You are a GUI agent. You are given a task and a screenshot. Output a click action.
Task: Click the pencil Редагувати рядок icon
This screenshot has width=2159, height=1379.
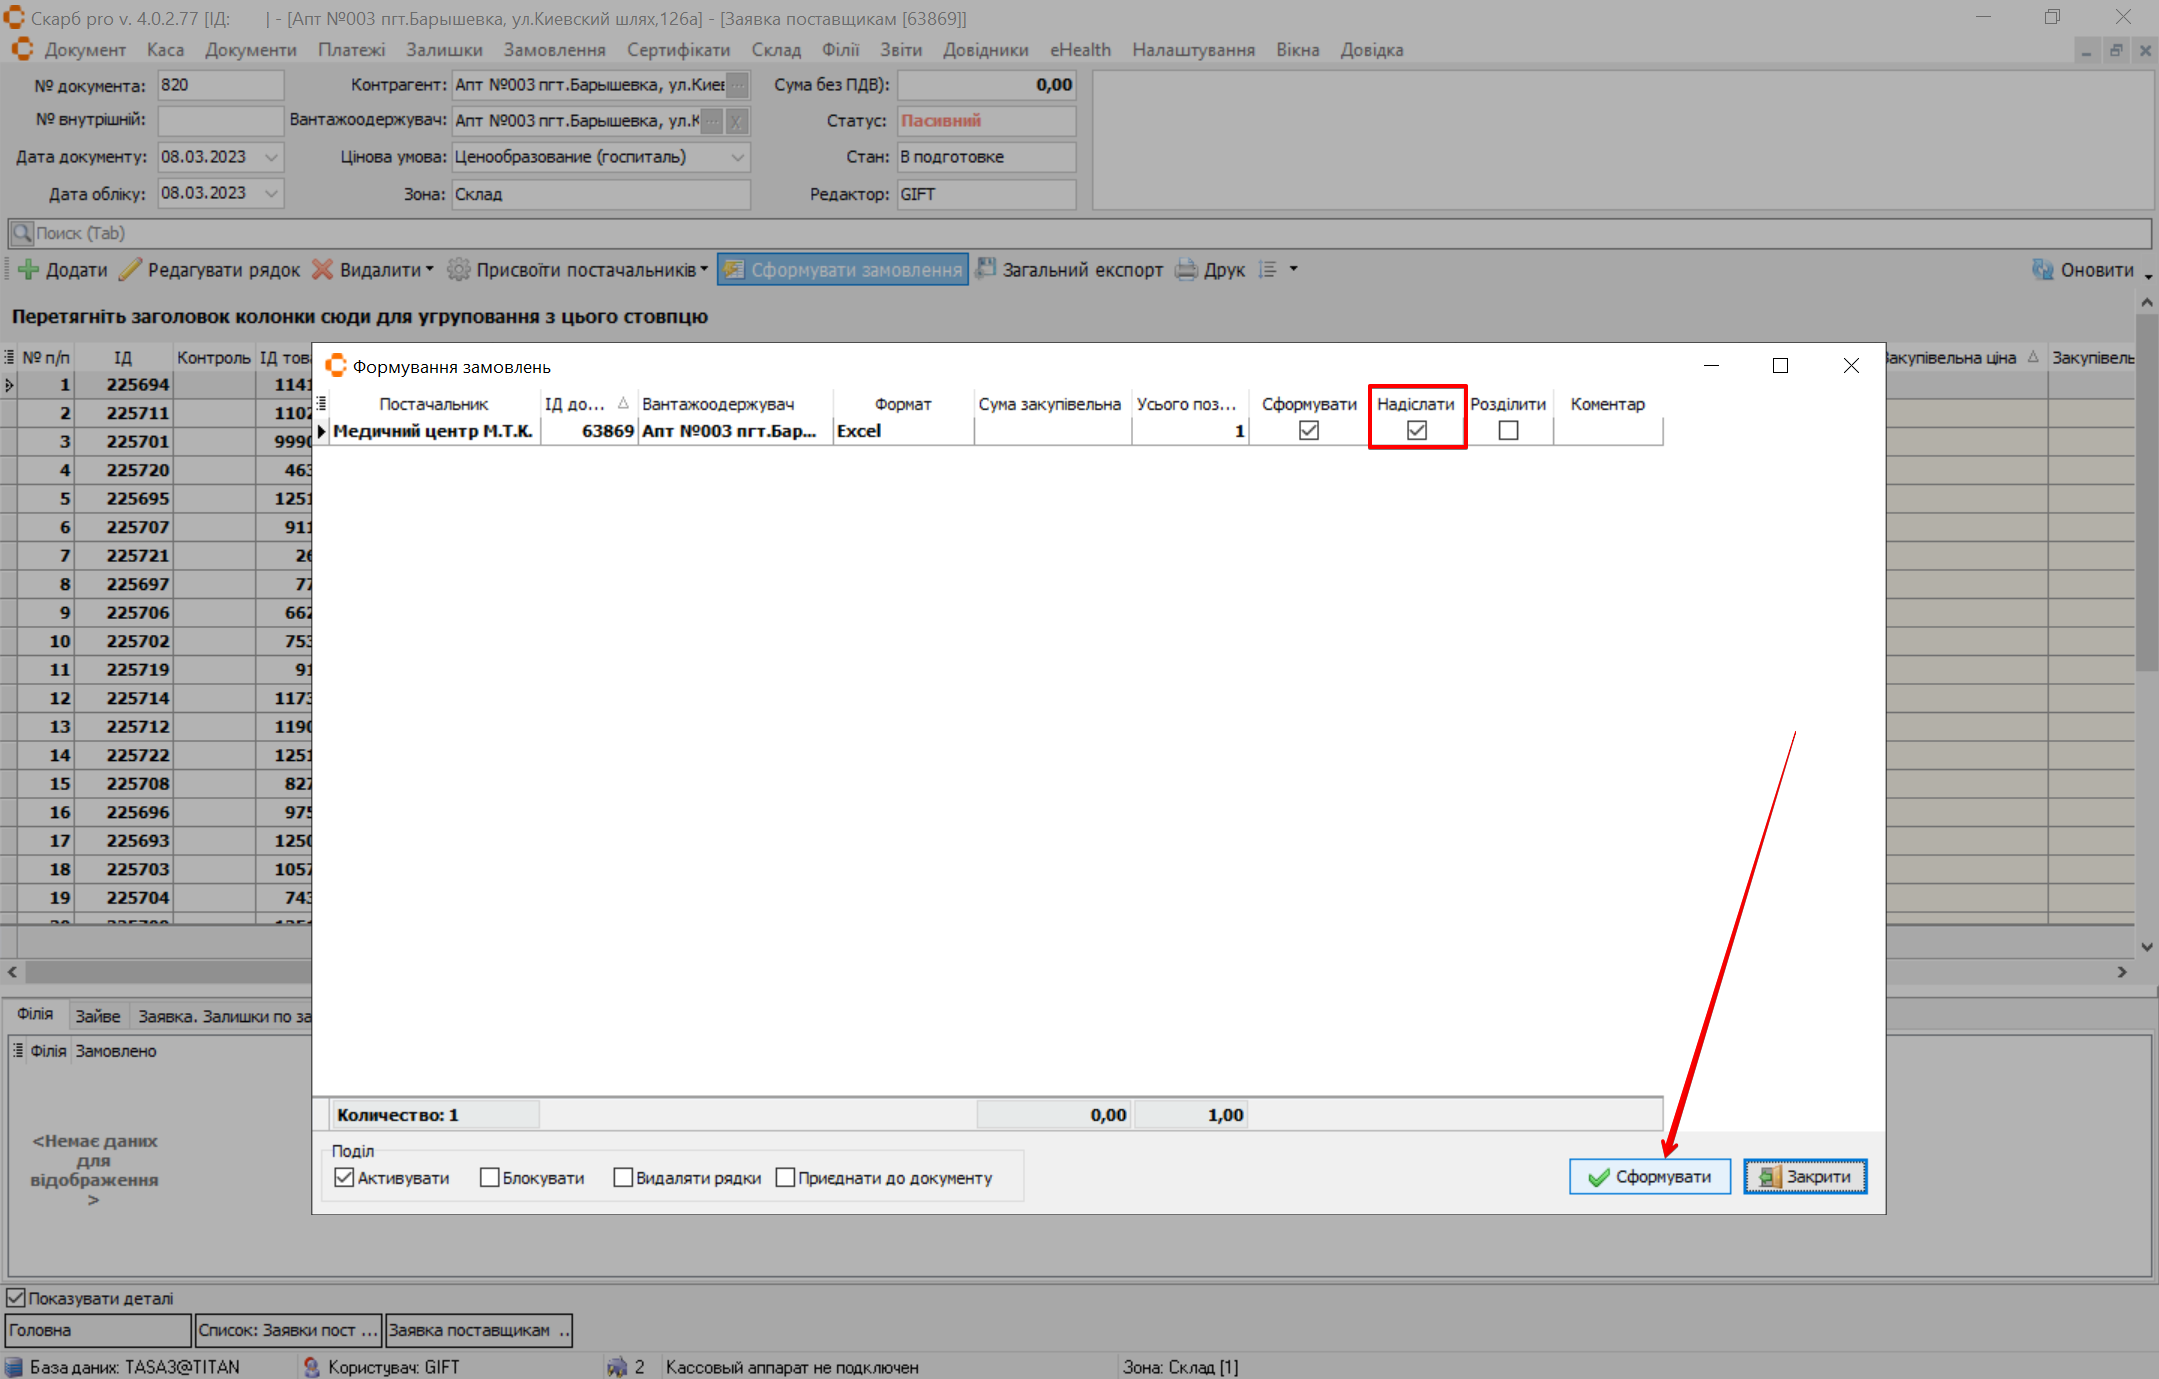(130, 270)
